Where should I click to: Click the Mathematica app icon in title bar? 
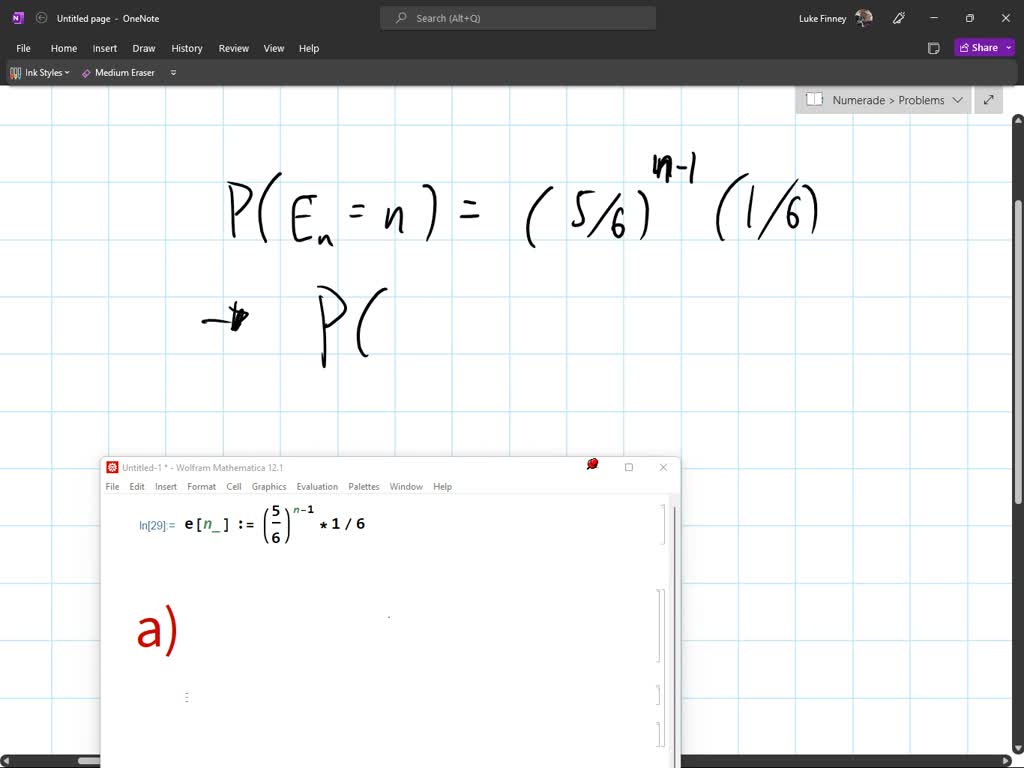(112, 467)
